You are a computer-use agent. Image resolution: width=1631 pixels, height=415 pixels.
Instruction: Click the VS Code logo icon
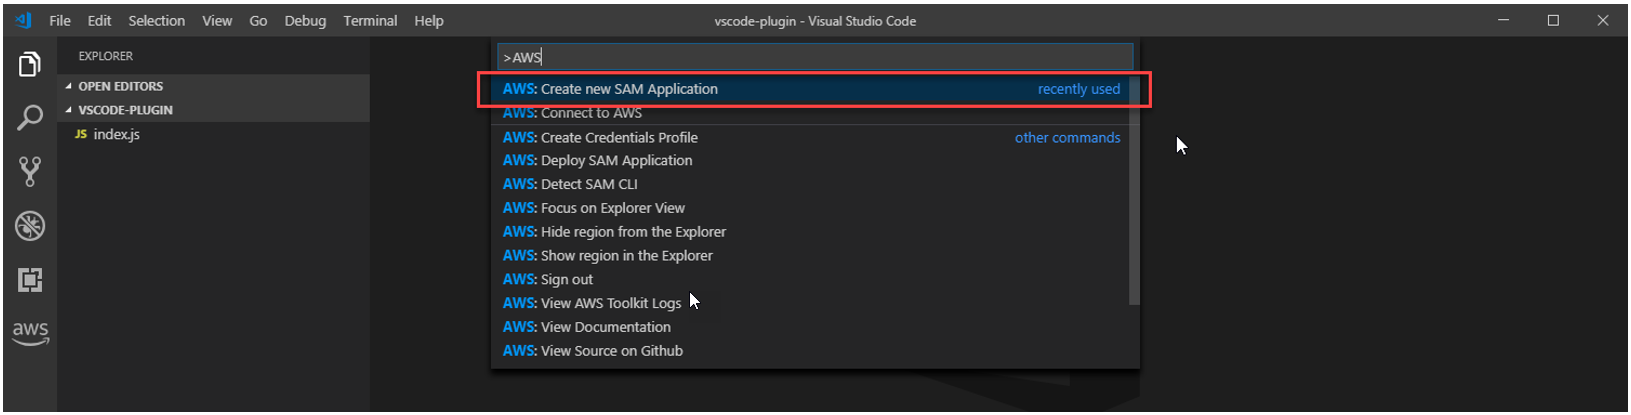pyautogui.click(x=23, y=20)
